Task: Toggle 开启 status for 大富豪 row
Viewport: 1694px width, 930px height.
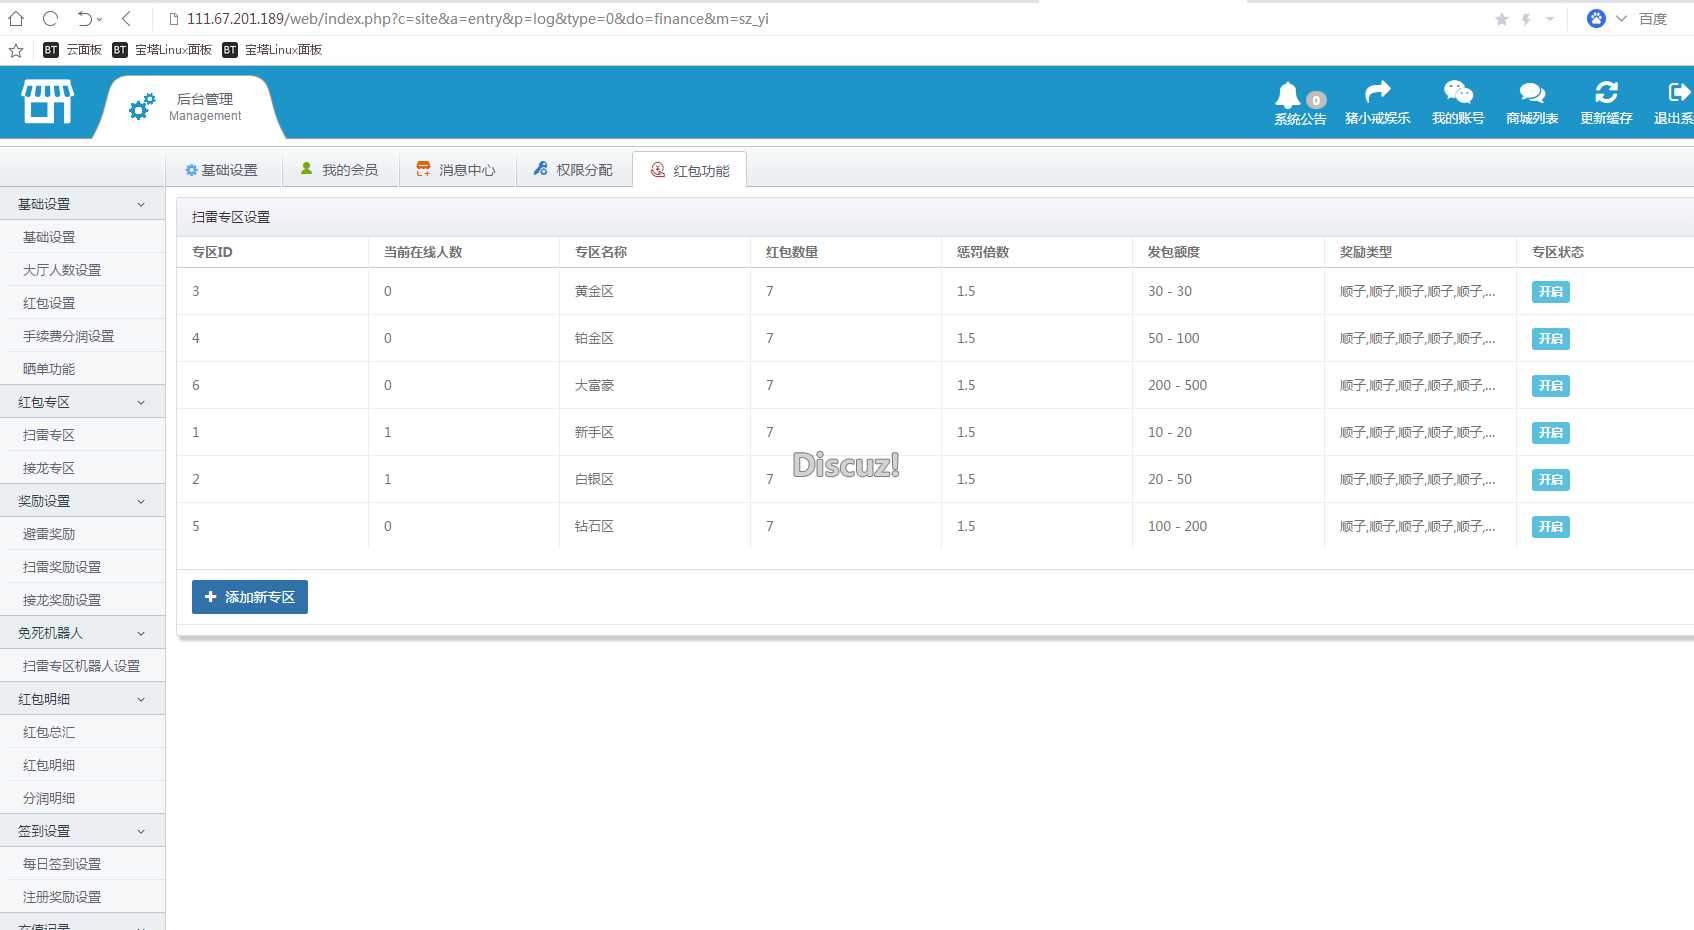Action: coord(1550,386)
